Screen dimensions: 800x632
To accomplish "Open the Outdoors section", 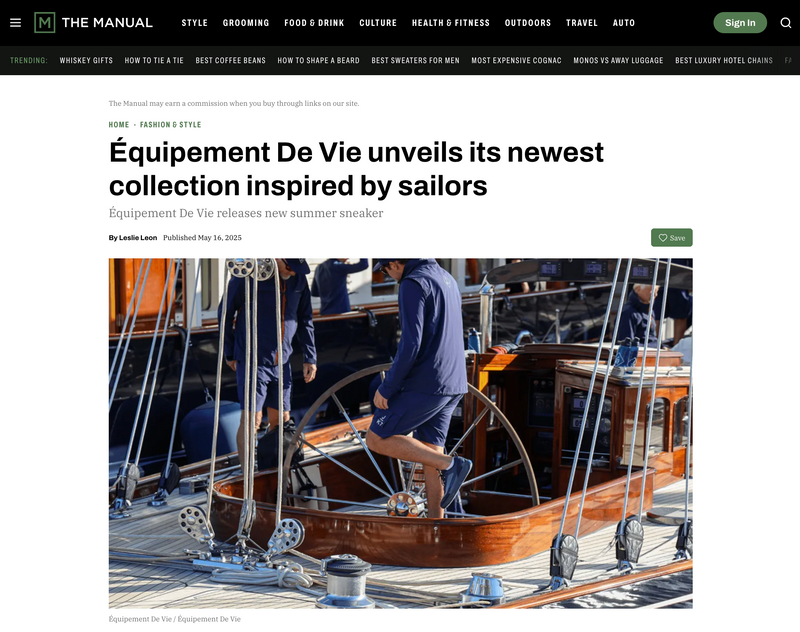I will point(528,23).
